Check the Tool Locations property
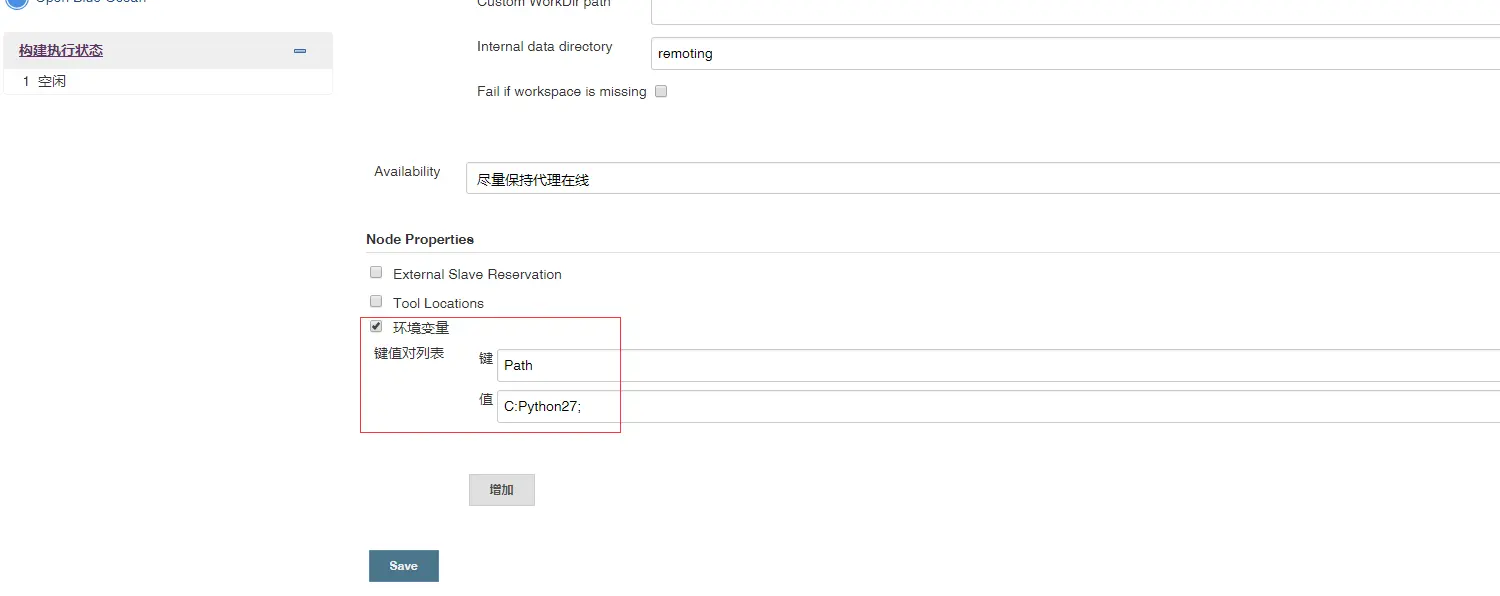1500x596 pixels. pos(375,300)
